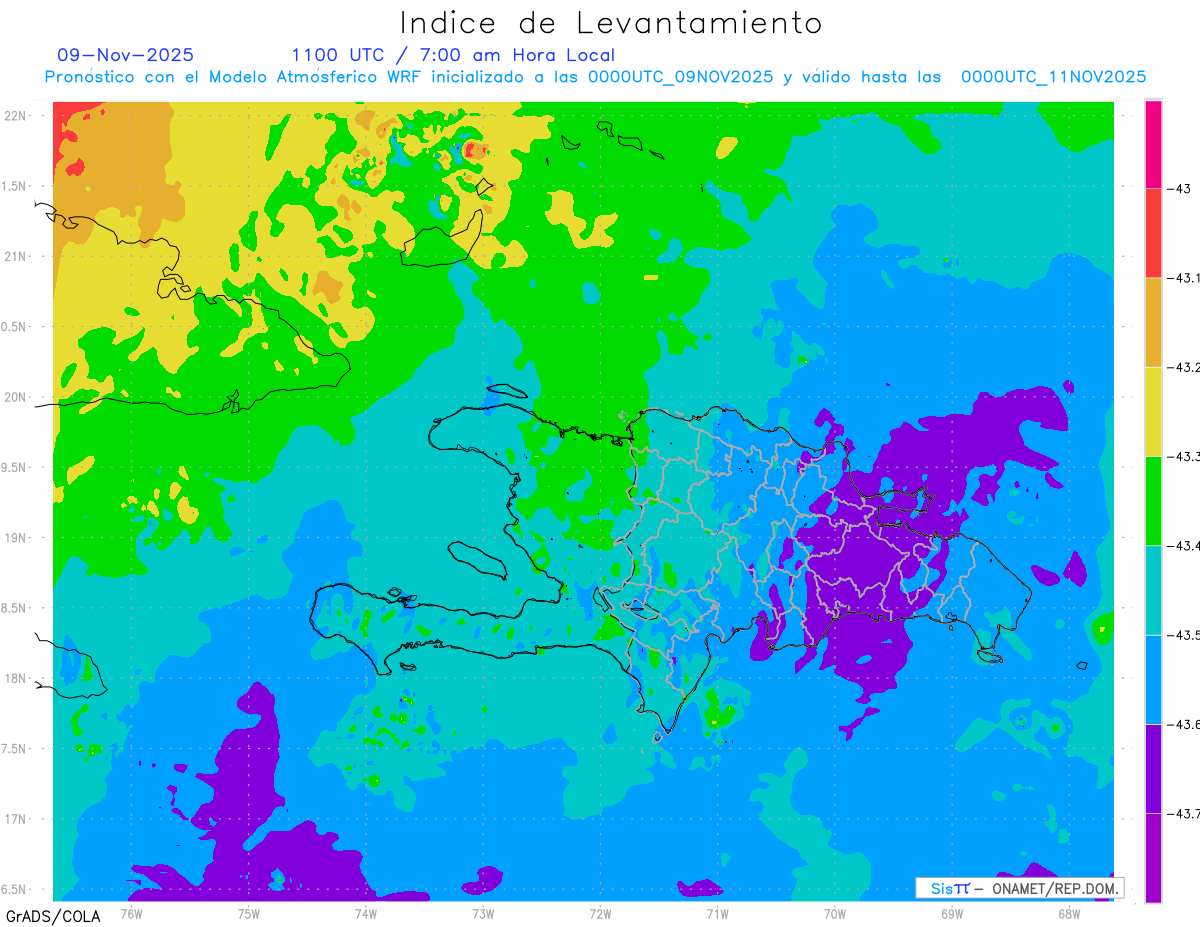Click the 'Pronostico con el Modelo Atmosferico WRF' line
The image size is (1200, 927).
pos(597,77)
